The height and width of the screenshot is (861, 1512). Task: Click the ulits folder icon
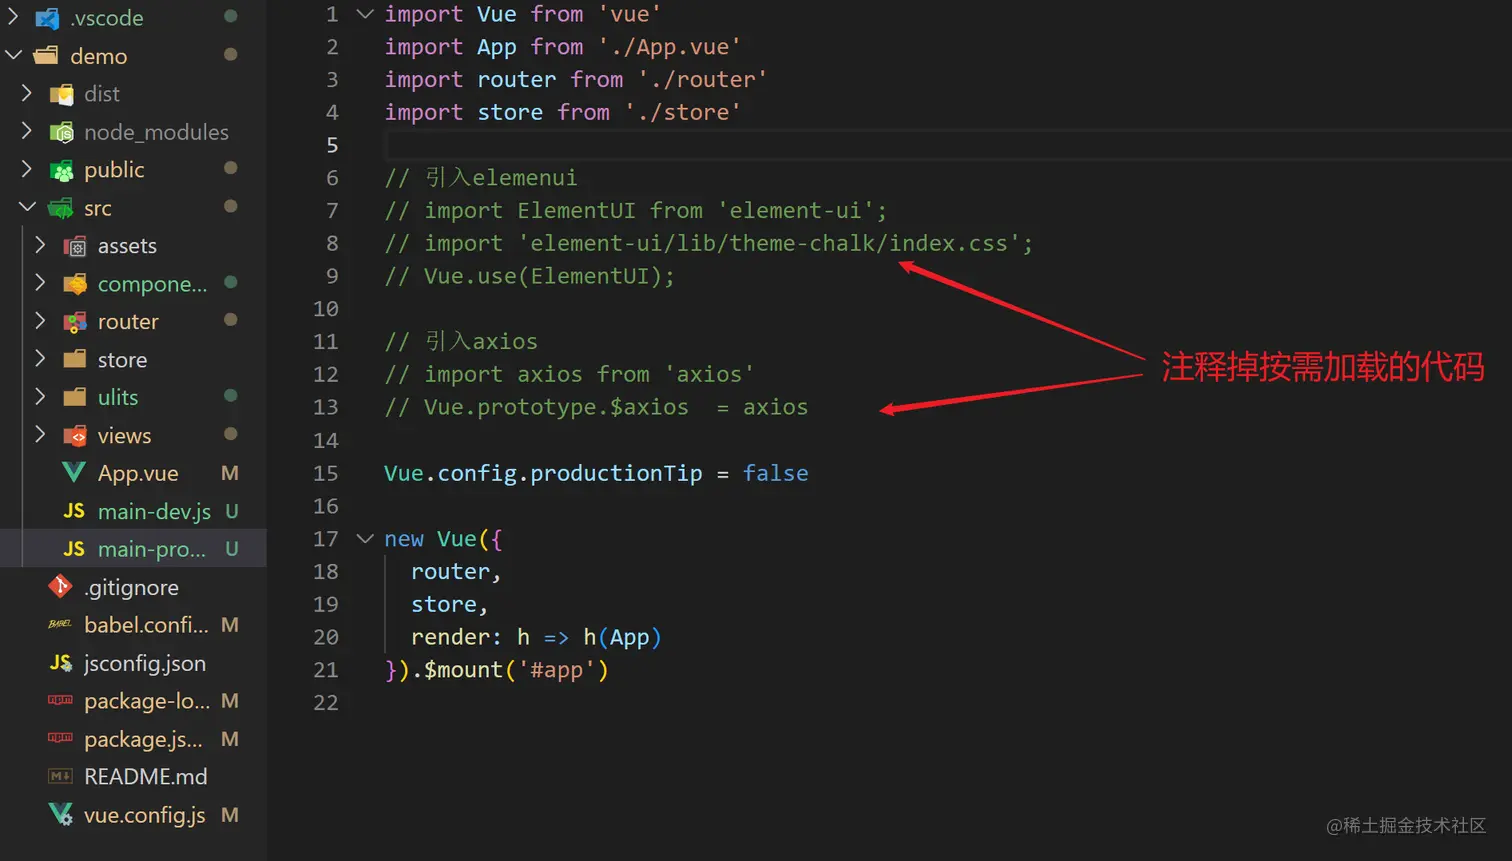pyautogui.click(x=75, y=398)
